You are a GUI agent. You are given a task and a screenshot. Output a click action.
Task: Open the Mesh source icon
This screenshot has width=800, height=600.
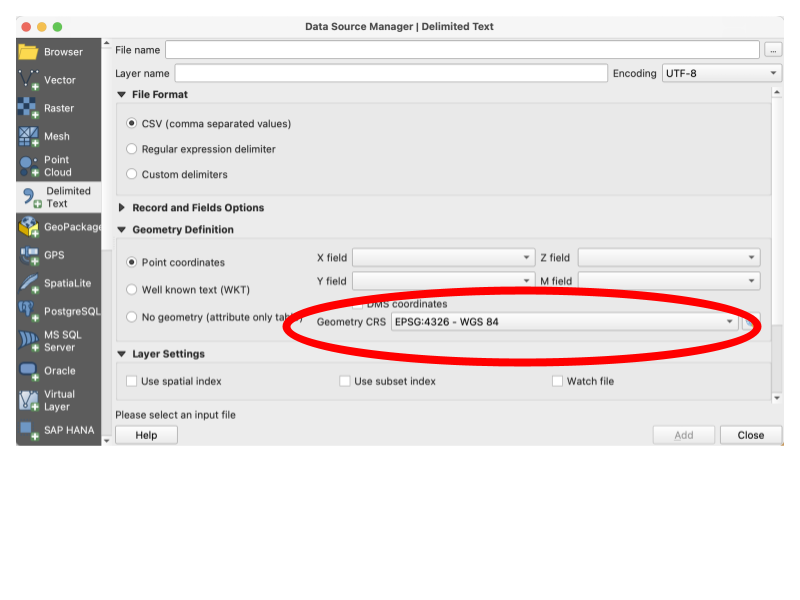coord(28,136)
